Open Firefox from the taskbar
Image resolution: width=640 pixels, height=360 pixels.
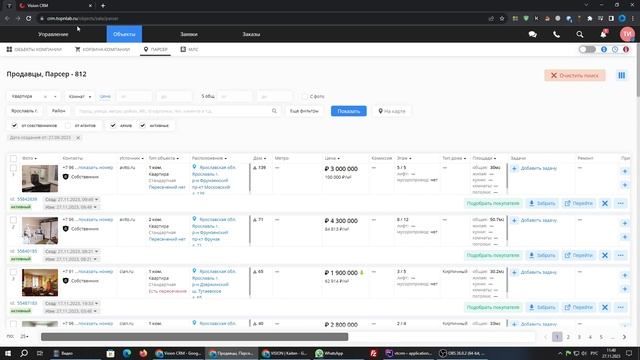[143, 353]
